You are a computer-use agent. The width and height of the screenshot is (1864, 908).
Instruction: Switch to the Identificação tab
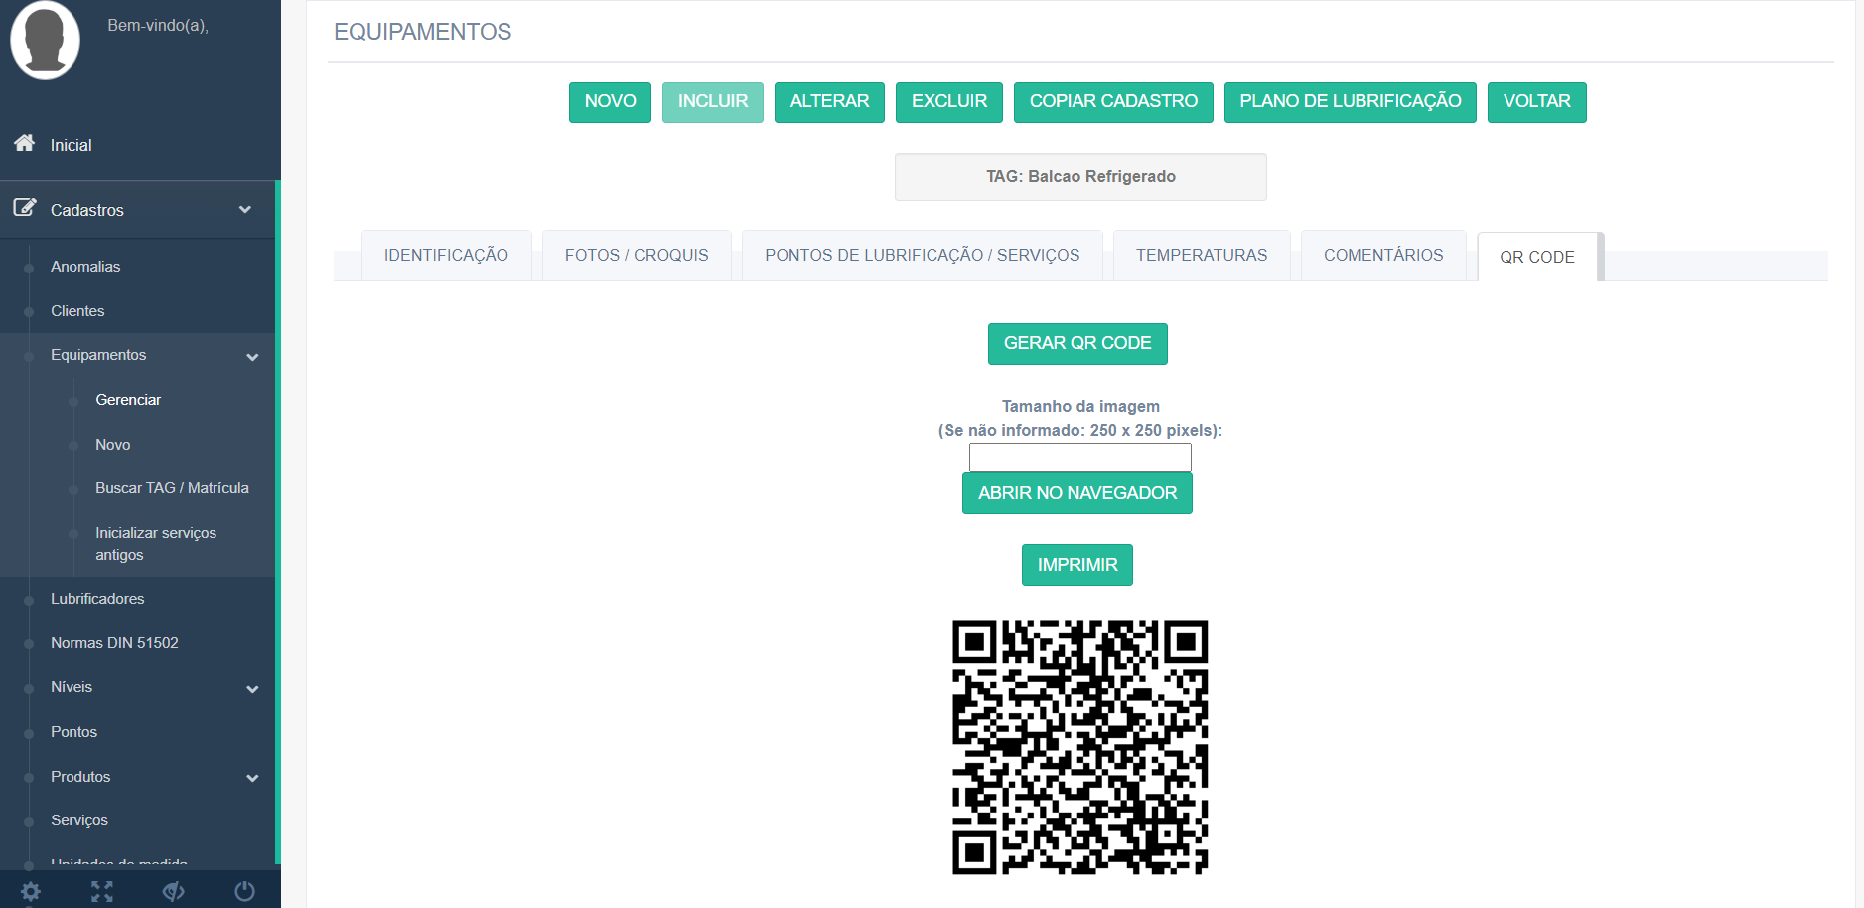point(446,256)
